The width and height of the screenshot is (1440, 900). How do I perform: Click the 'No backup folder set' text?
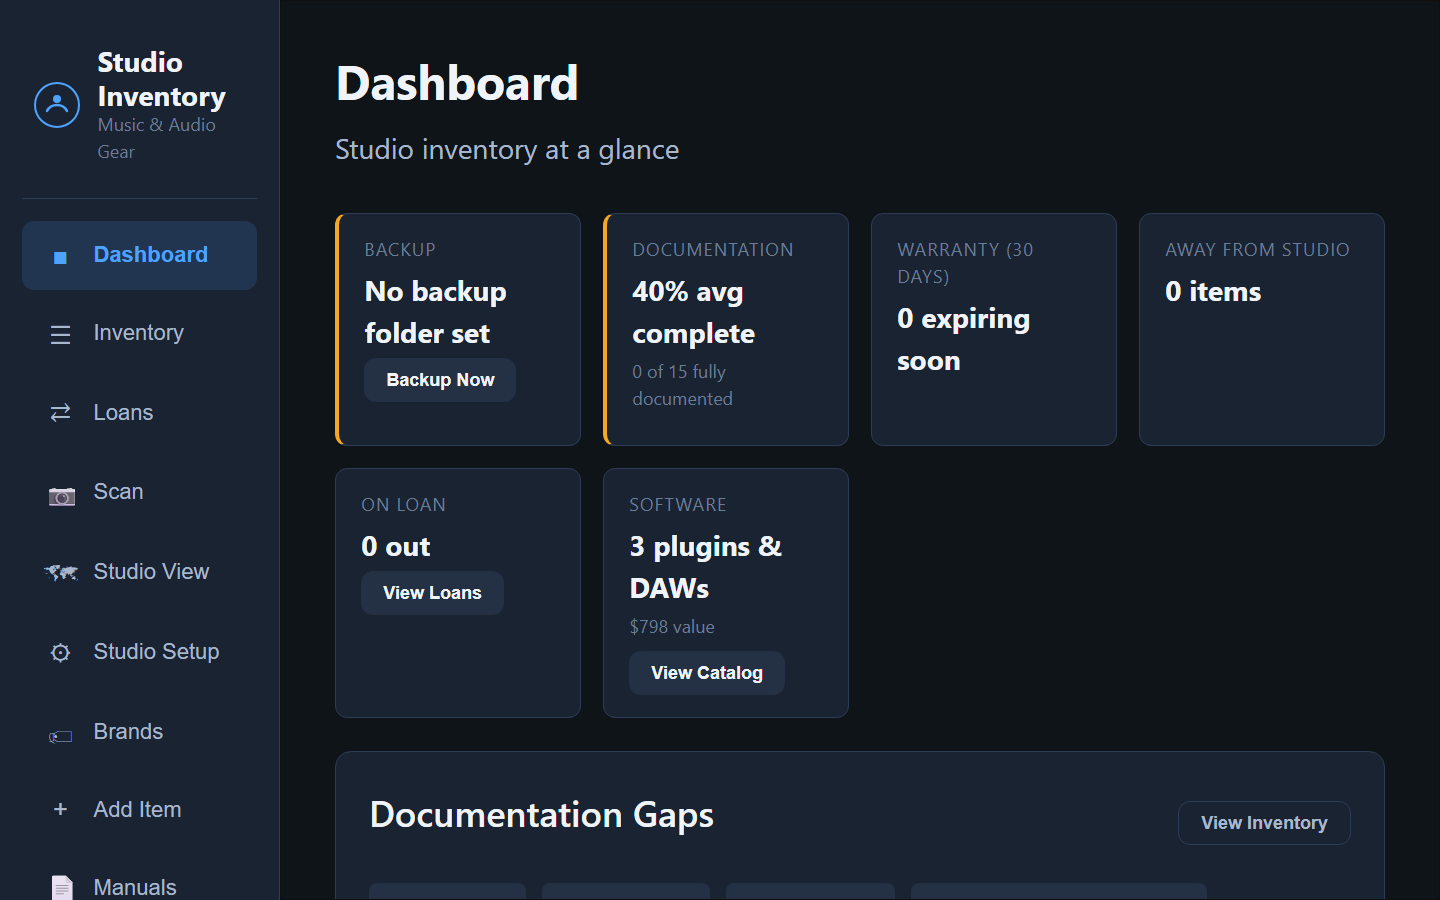pyautogui.click(x=436, y=313)
